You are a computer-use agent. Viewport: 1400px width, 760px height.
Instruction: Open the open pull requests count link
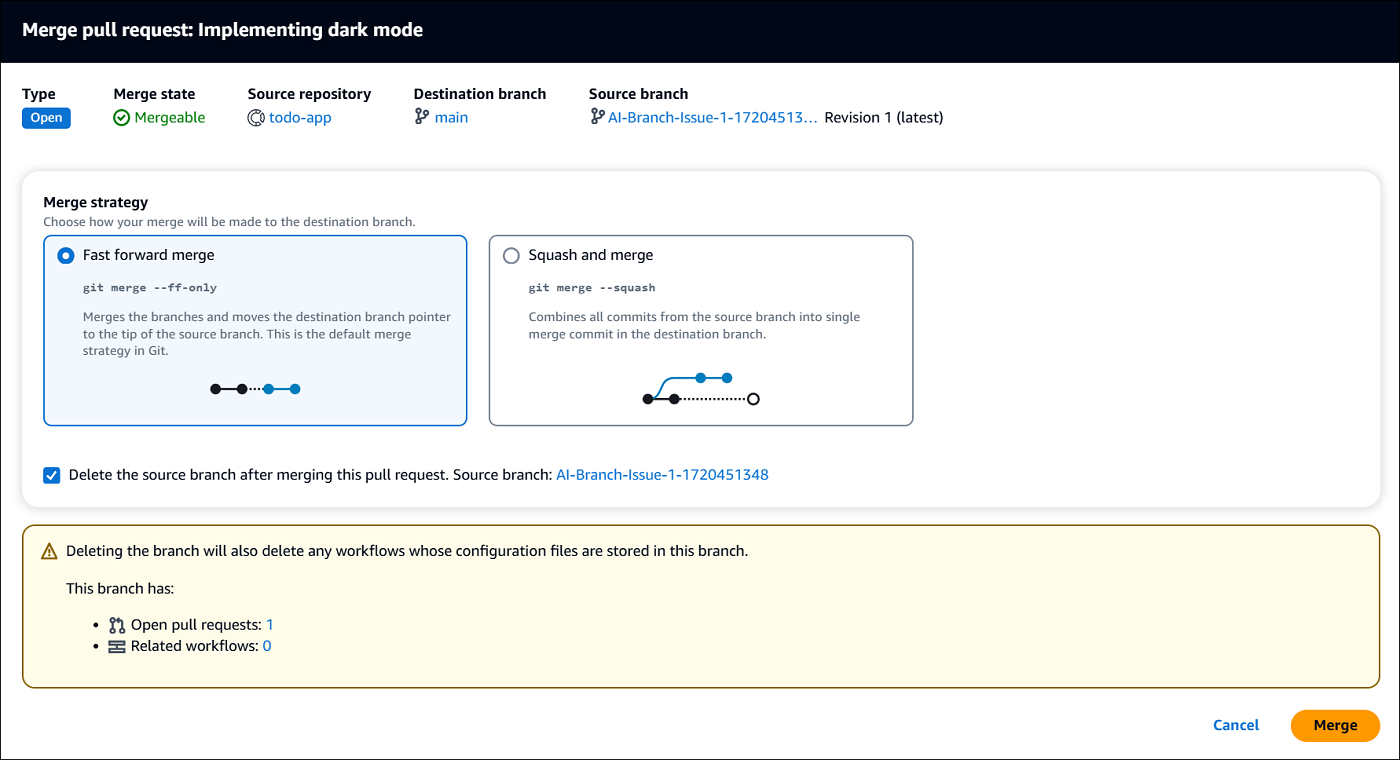pyautogui.click(x=269, y=625)
